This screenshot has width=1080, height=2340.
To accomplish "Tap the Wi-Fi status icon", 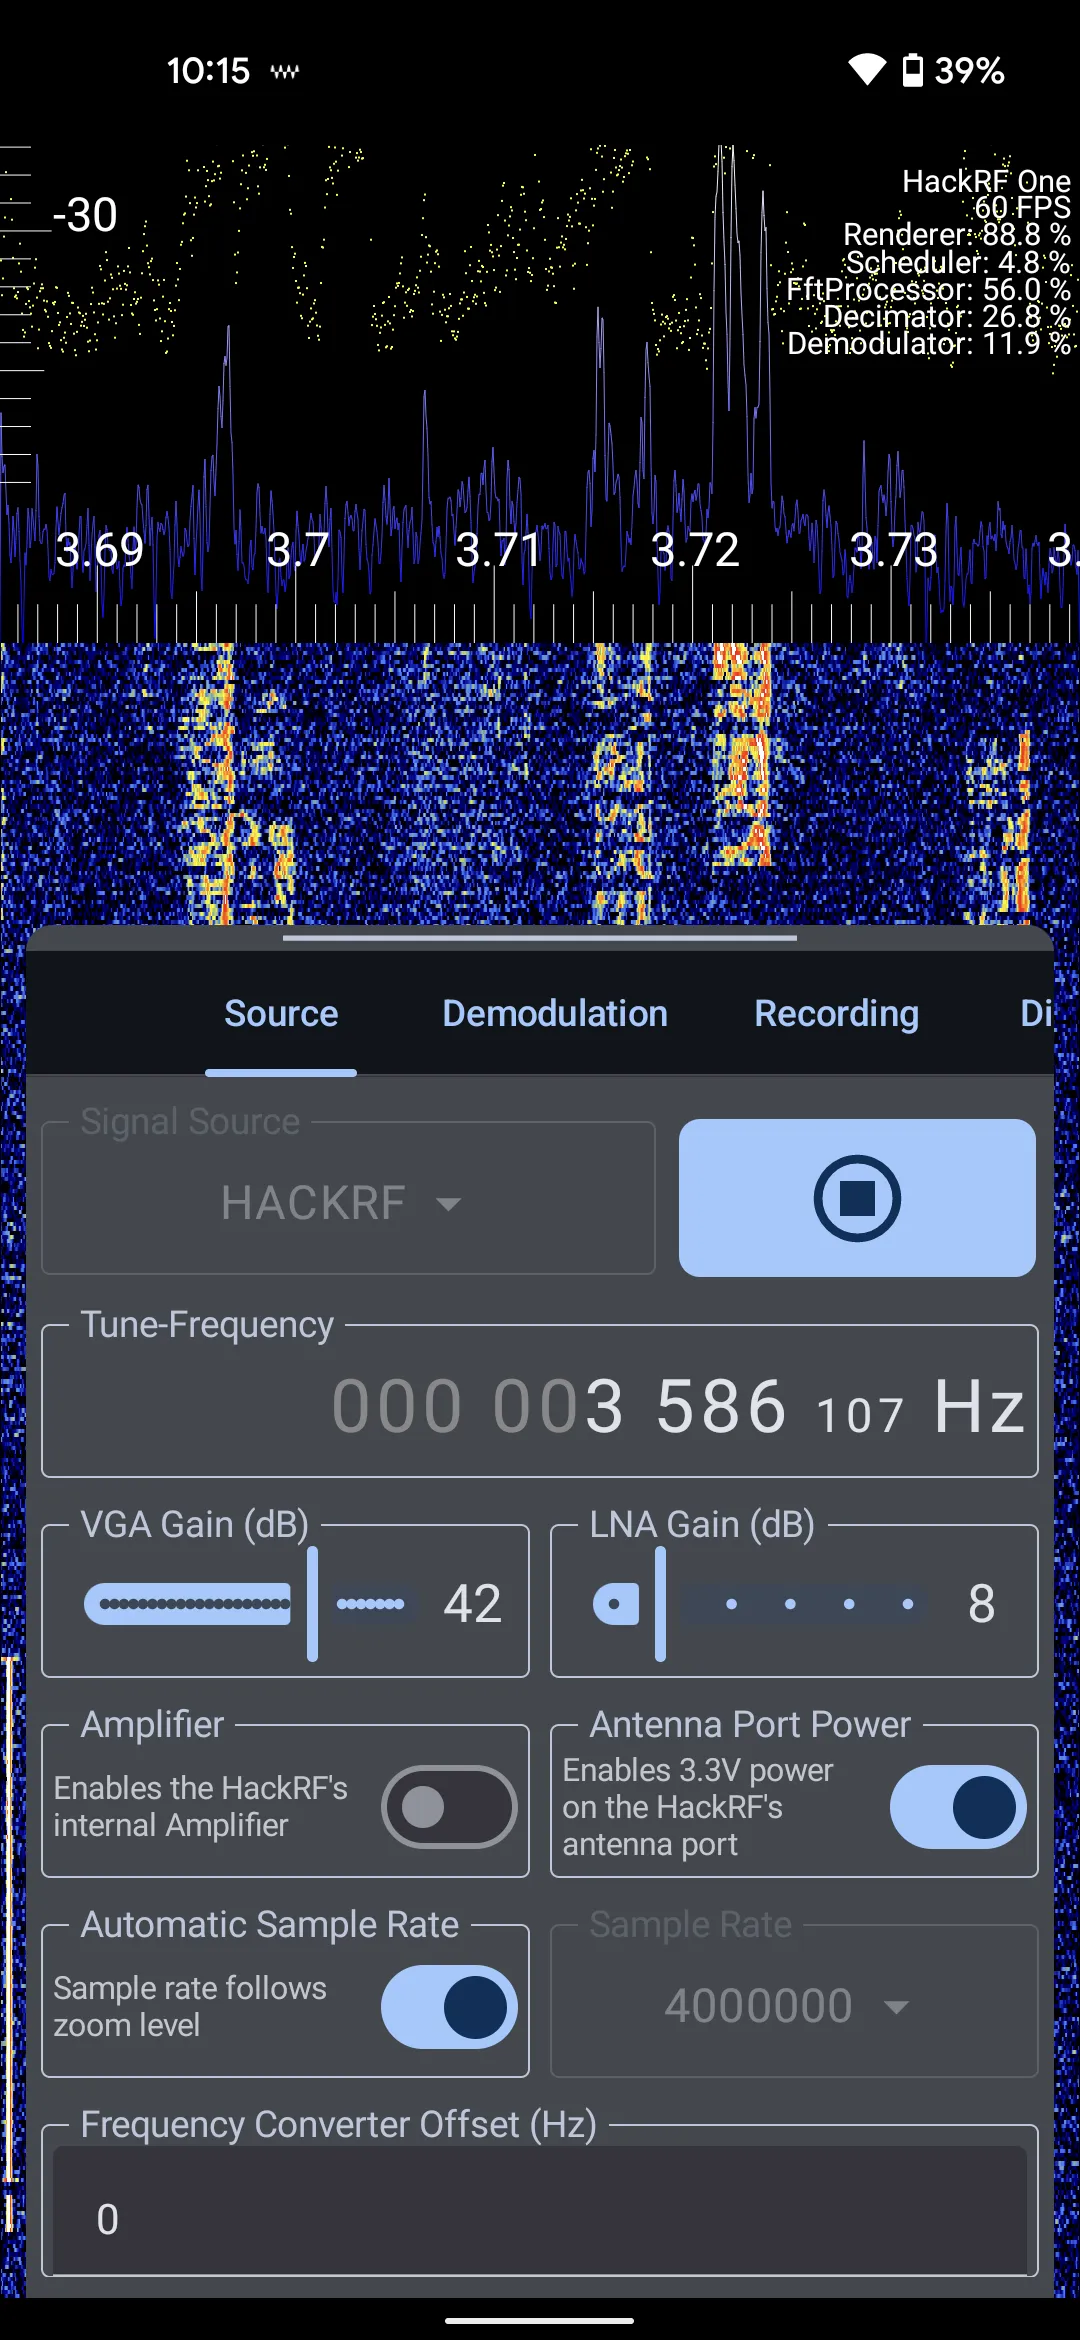I will coord(866,70).
